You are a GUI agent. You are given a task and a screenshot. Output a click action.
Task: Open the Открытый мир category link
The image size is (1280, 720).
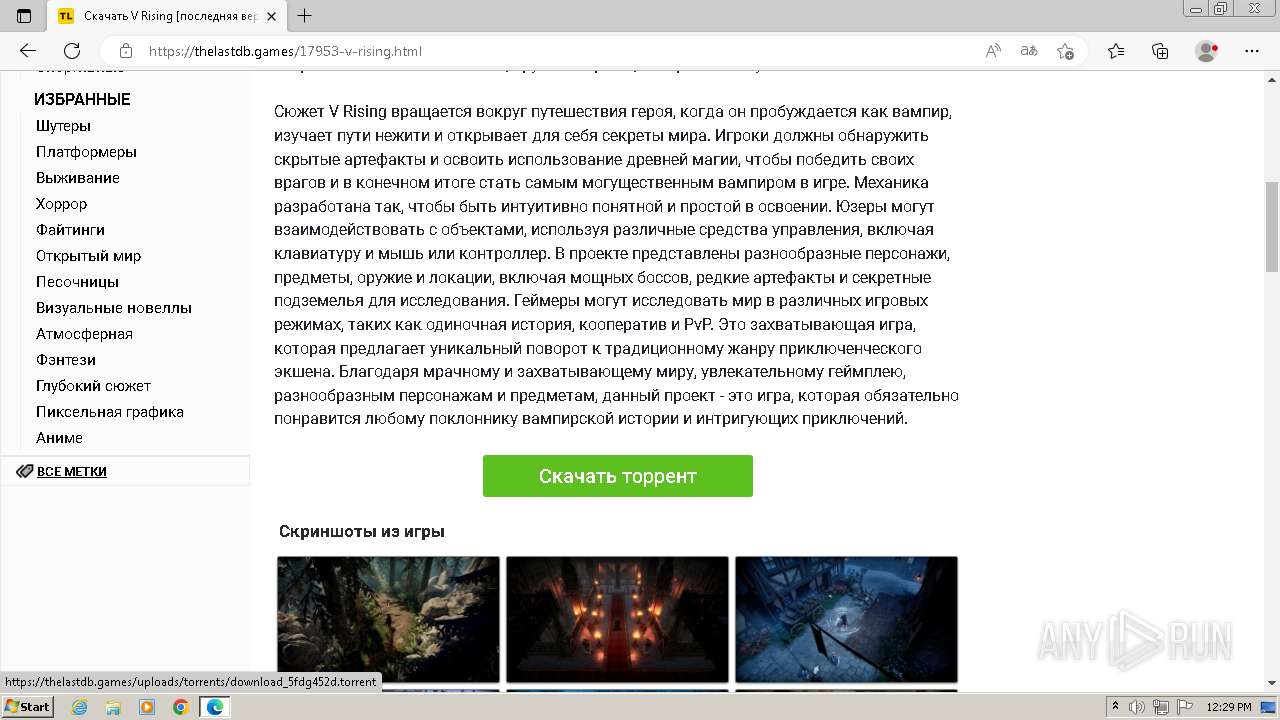click(88, 256)
